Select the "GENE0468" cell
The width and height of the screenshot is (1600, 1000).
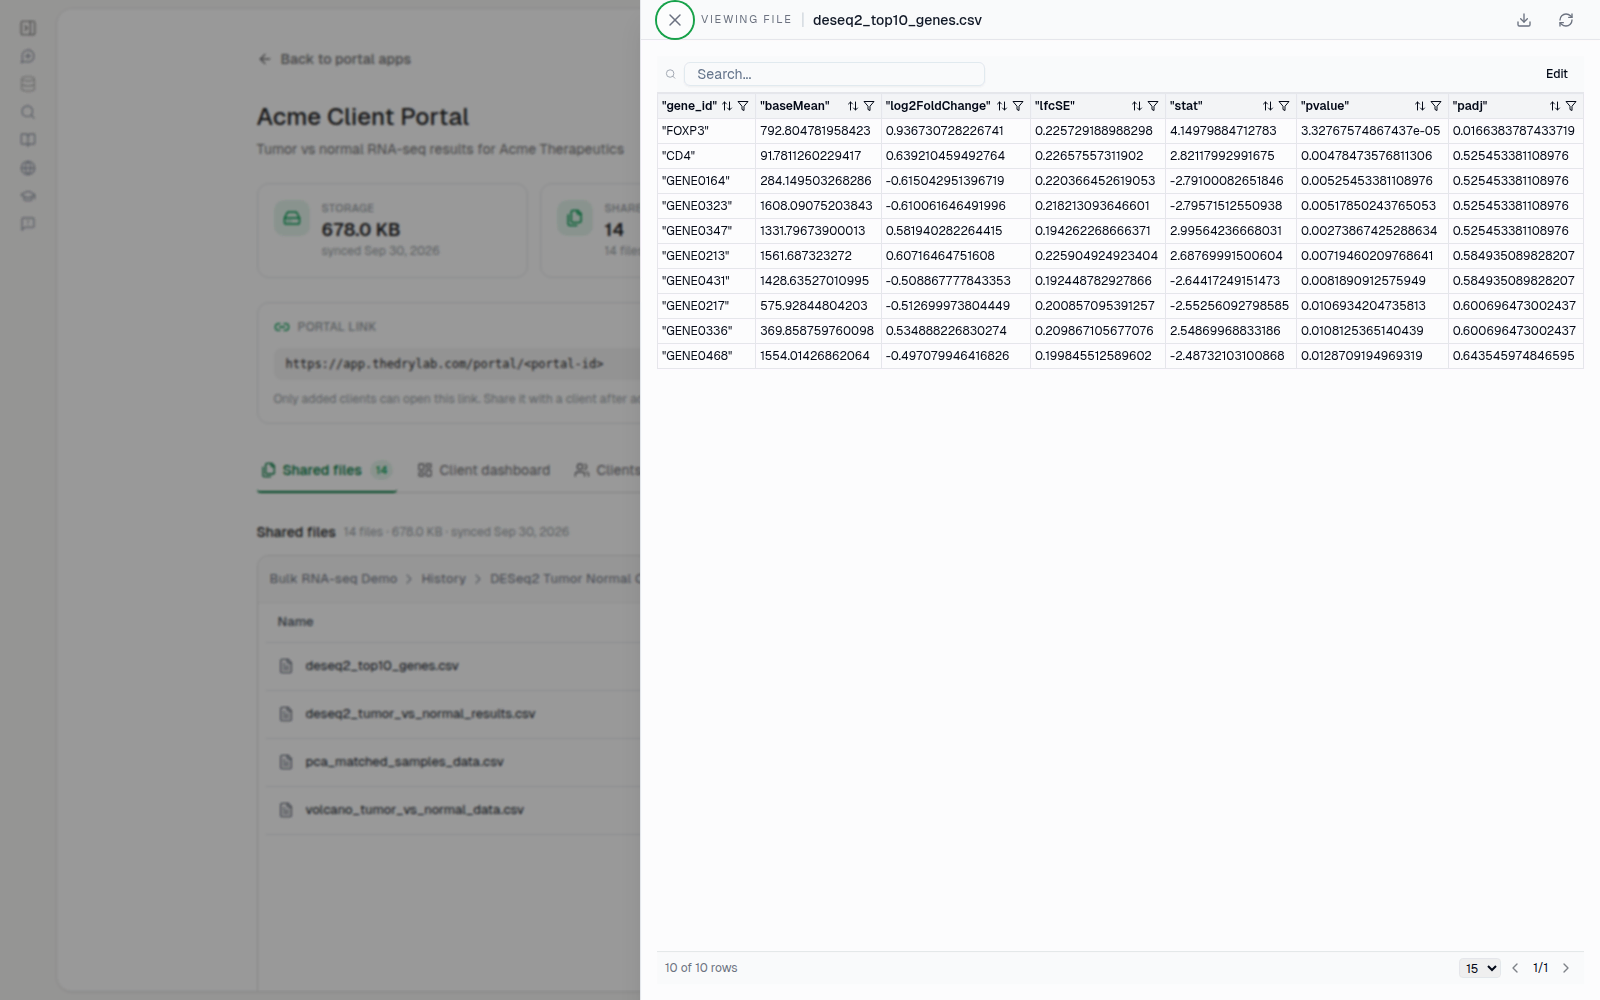(x=706, y=356)
